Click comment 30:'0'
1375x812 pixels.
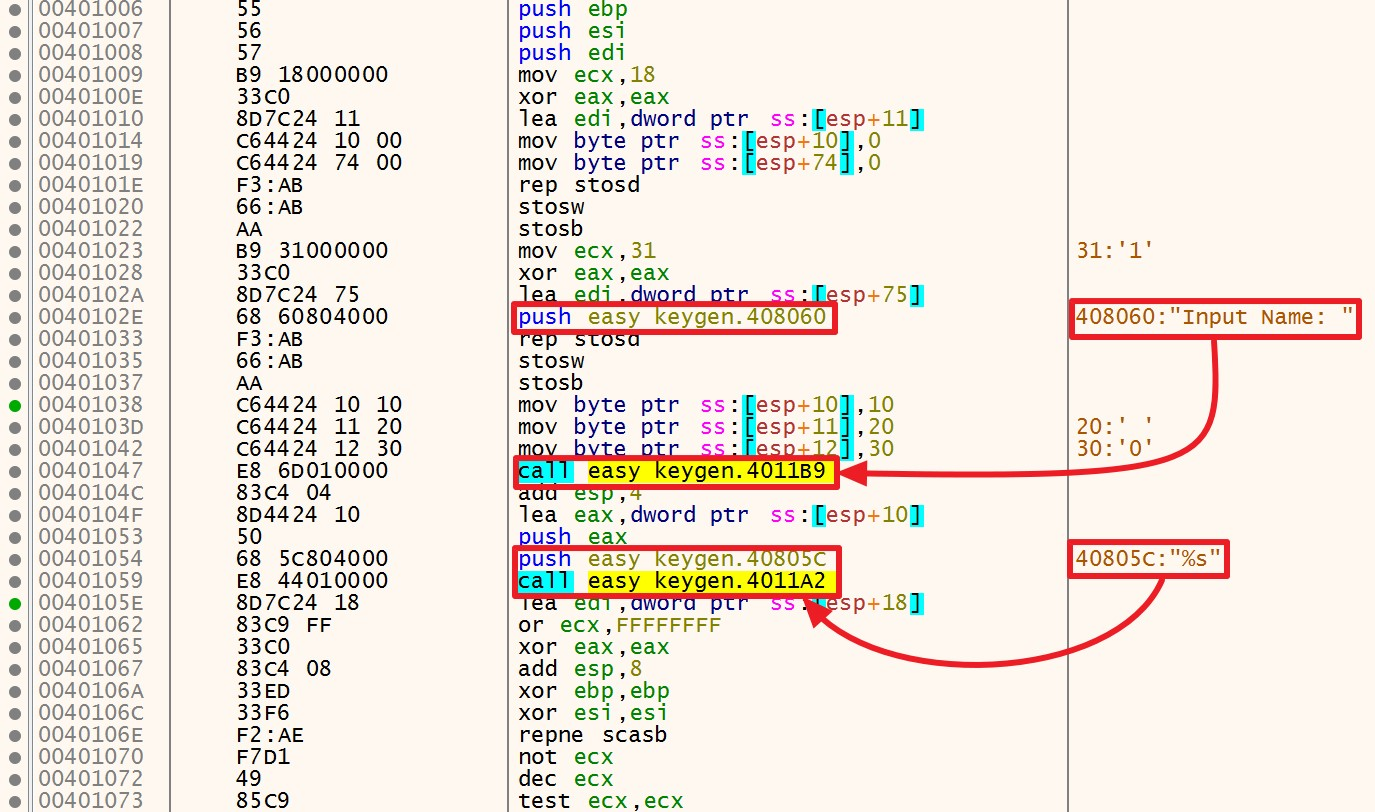(x=1114, y=449)
